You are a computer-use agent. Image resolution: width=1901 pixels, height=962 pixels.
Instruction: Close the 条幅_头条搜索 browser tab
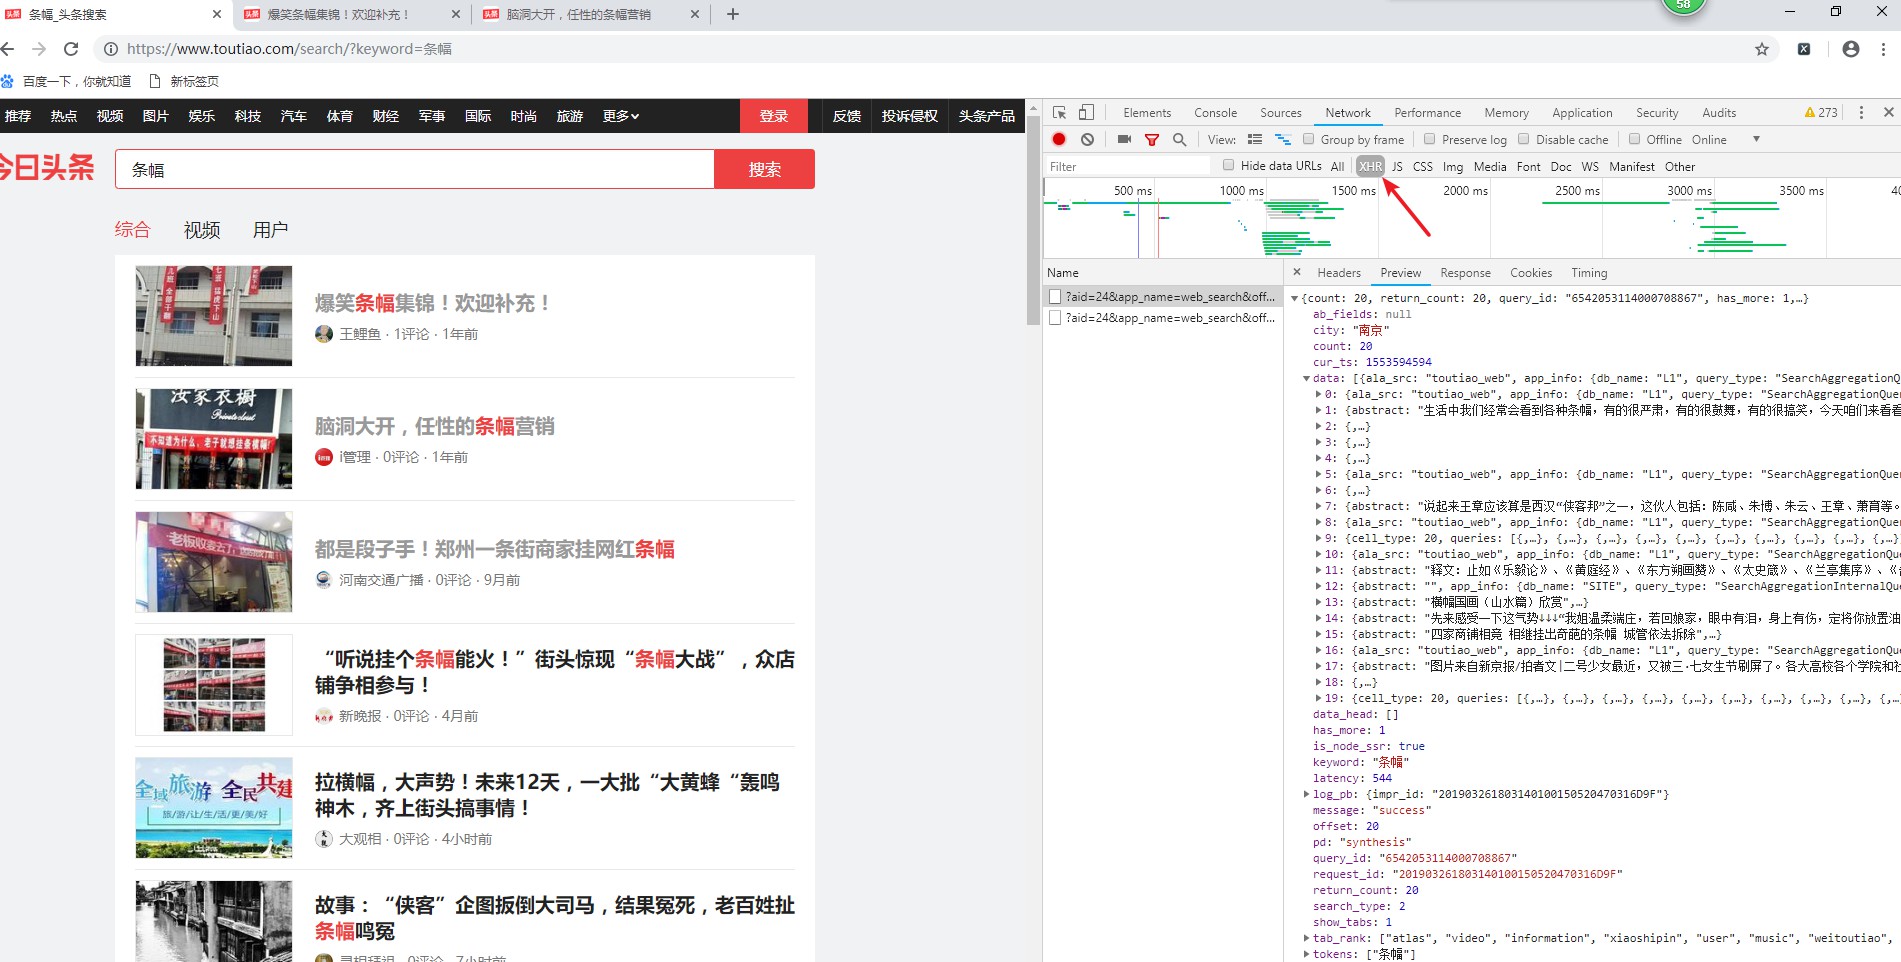[x=217, y=14]
